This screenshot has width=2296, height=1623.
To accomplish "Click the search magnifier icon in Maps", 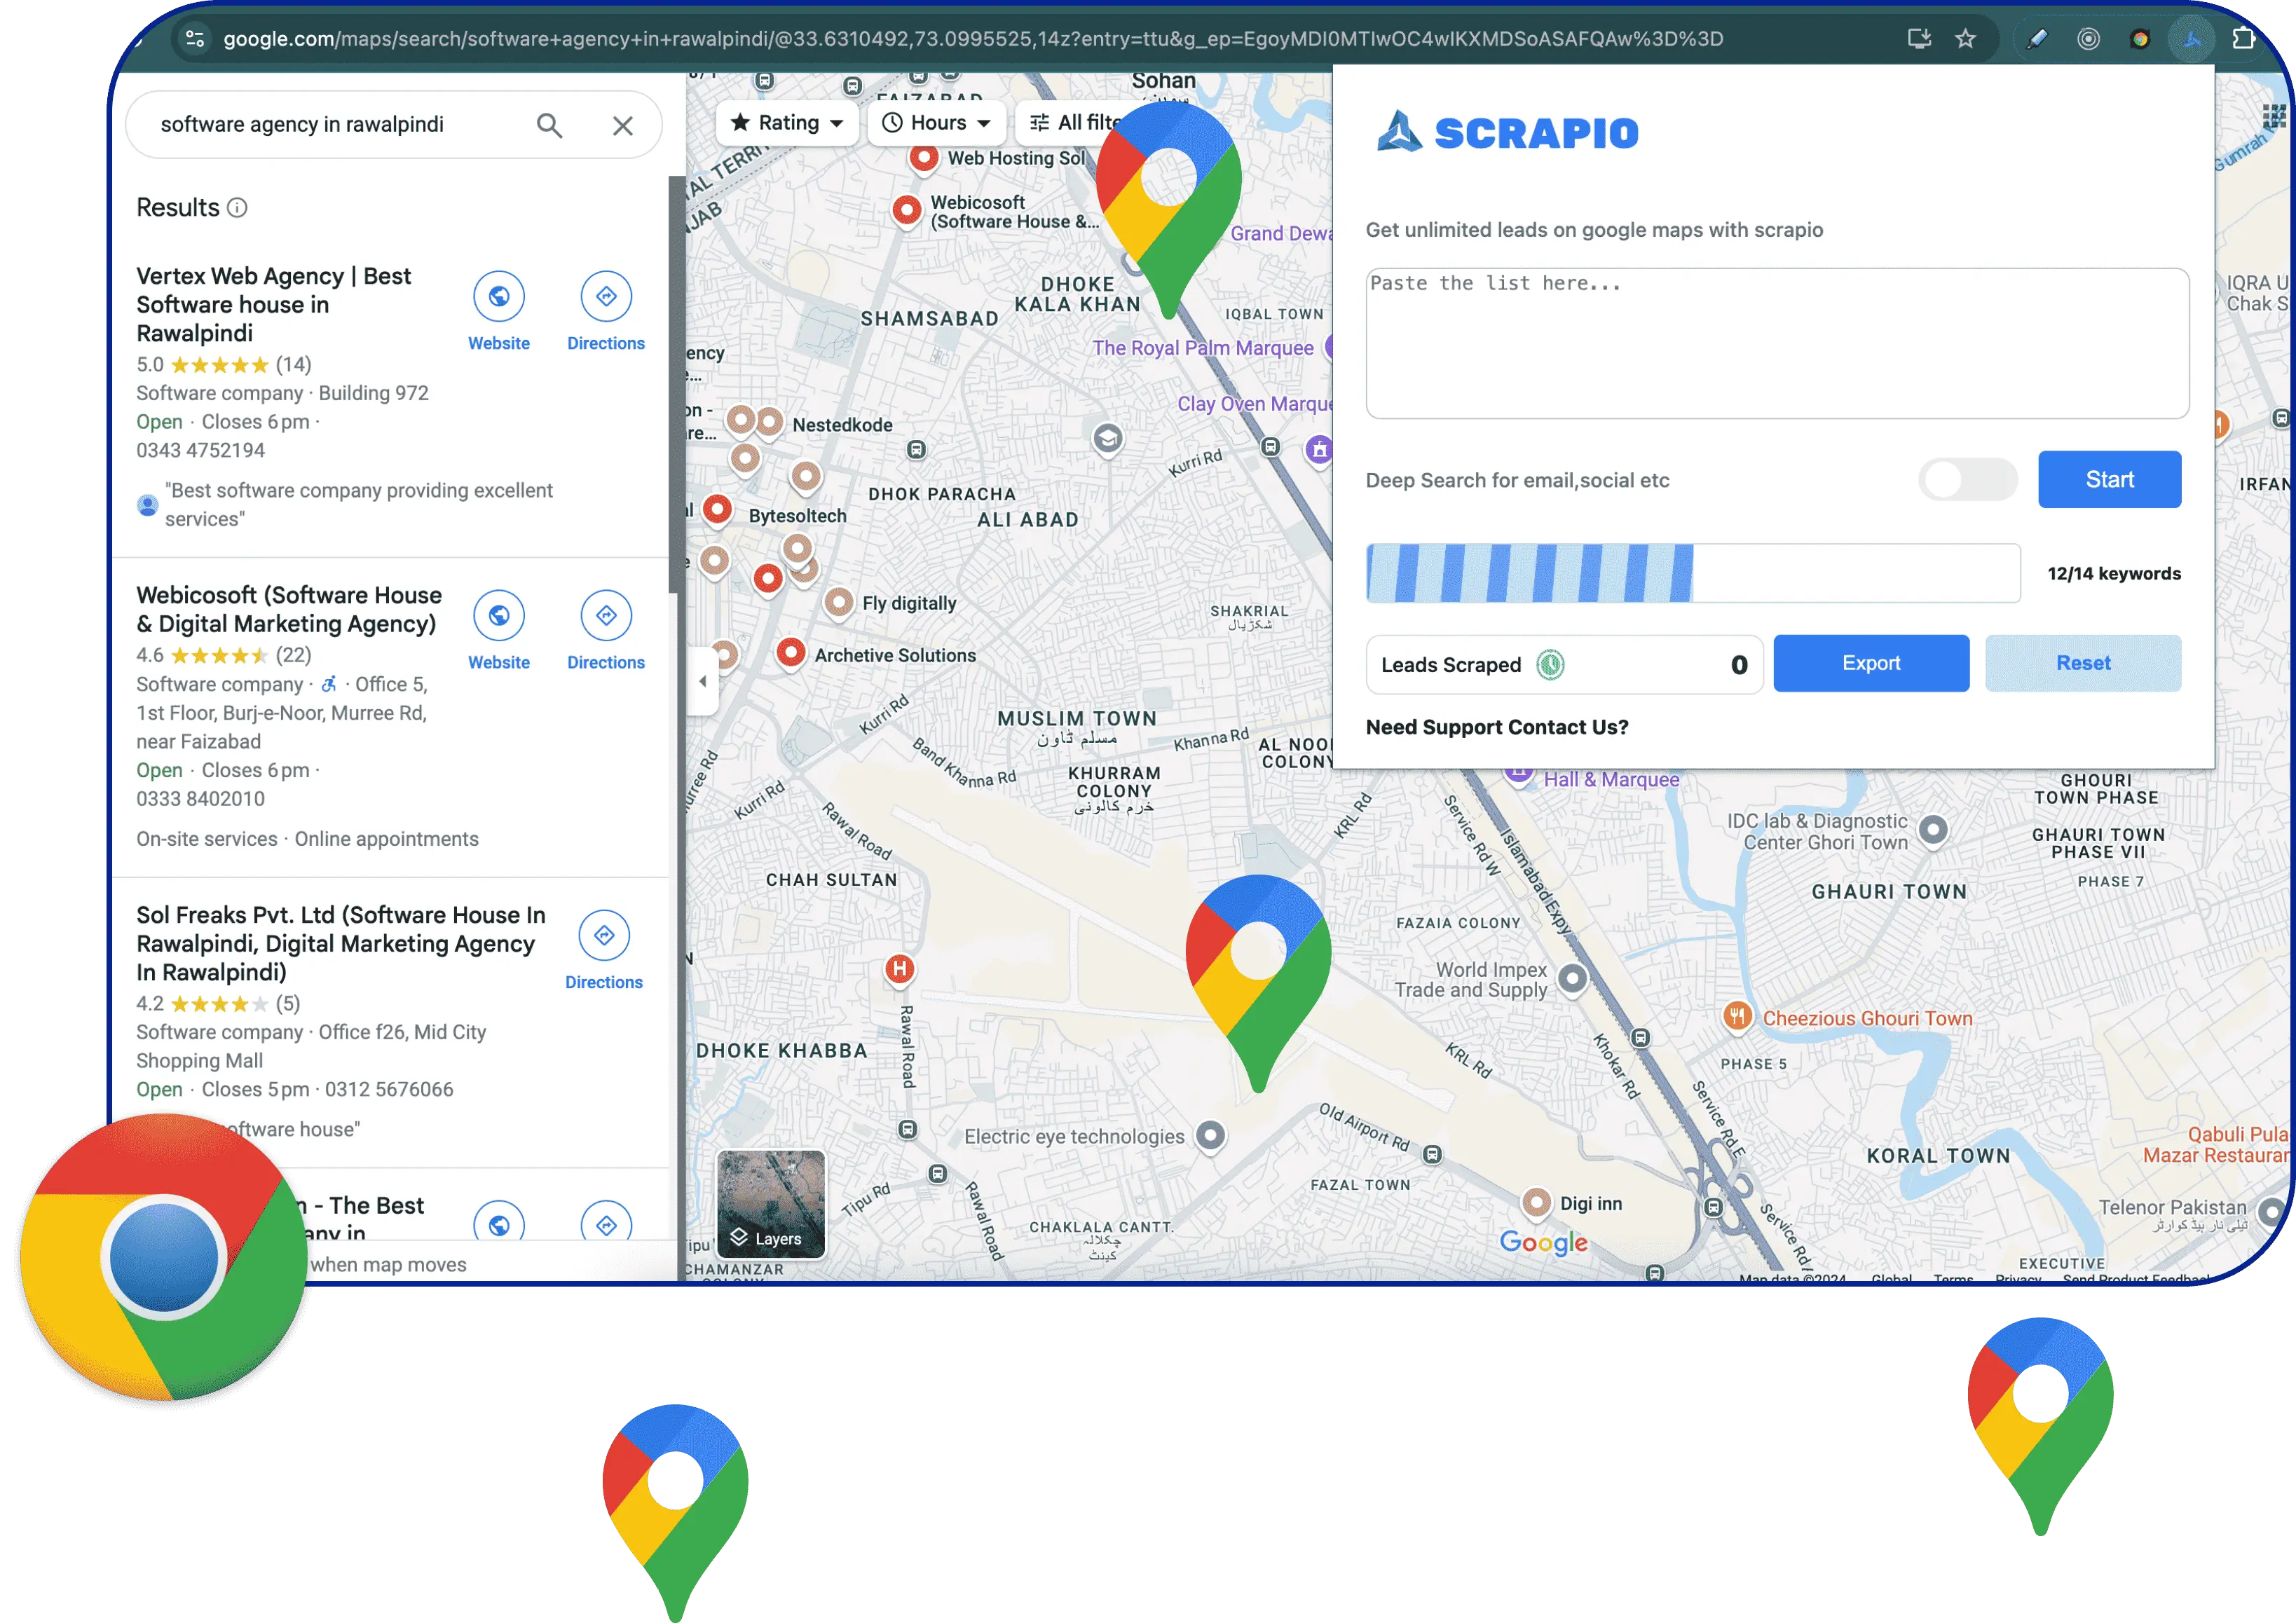I will click(x=549, y=125).
